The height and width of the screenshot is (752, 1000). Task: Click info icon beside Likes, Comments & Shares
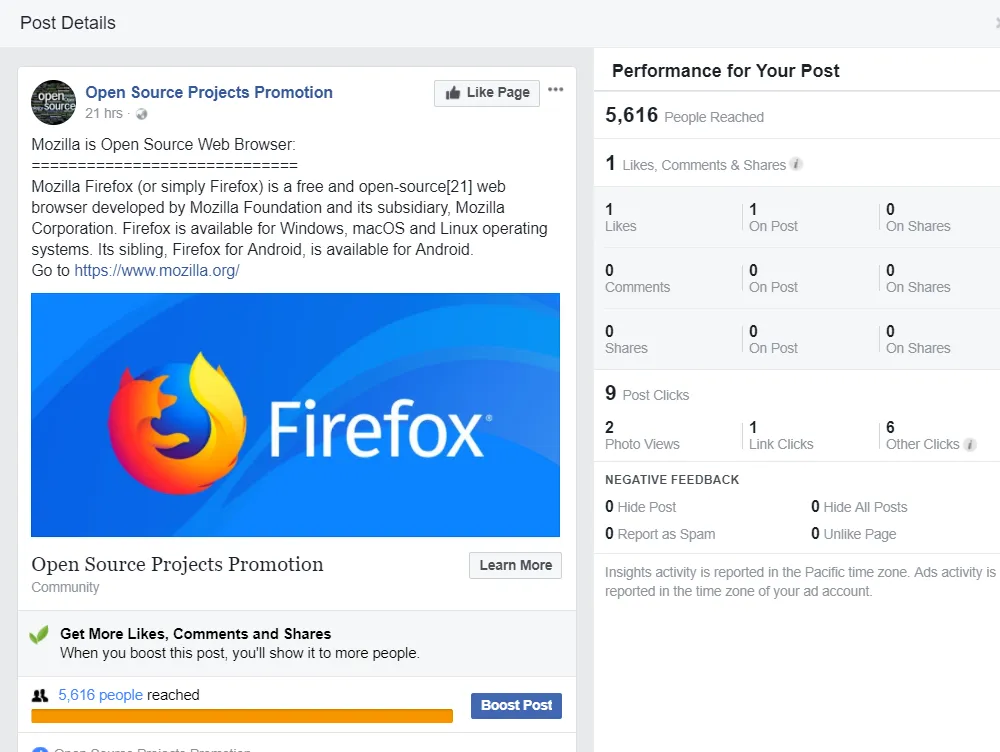pos(795,164)
